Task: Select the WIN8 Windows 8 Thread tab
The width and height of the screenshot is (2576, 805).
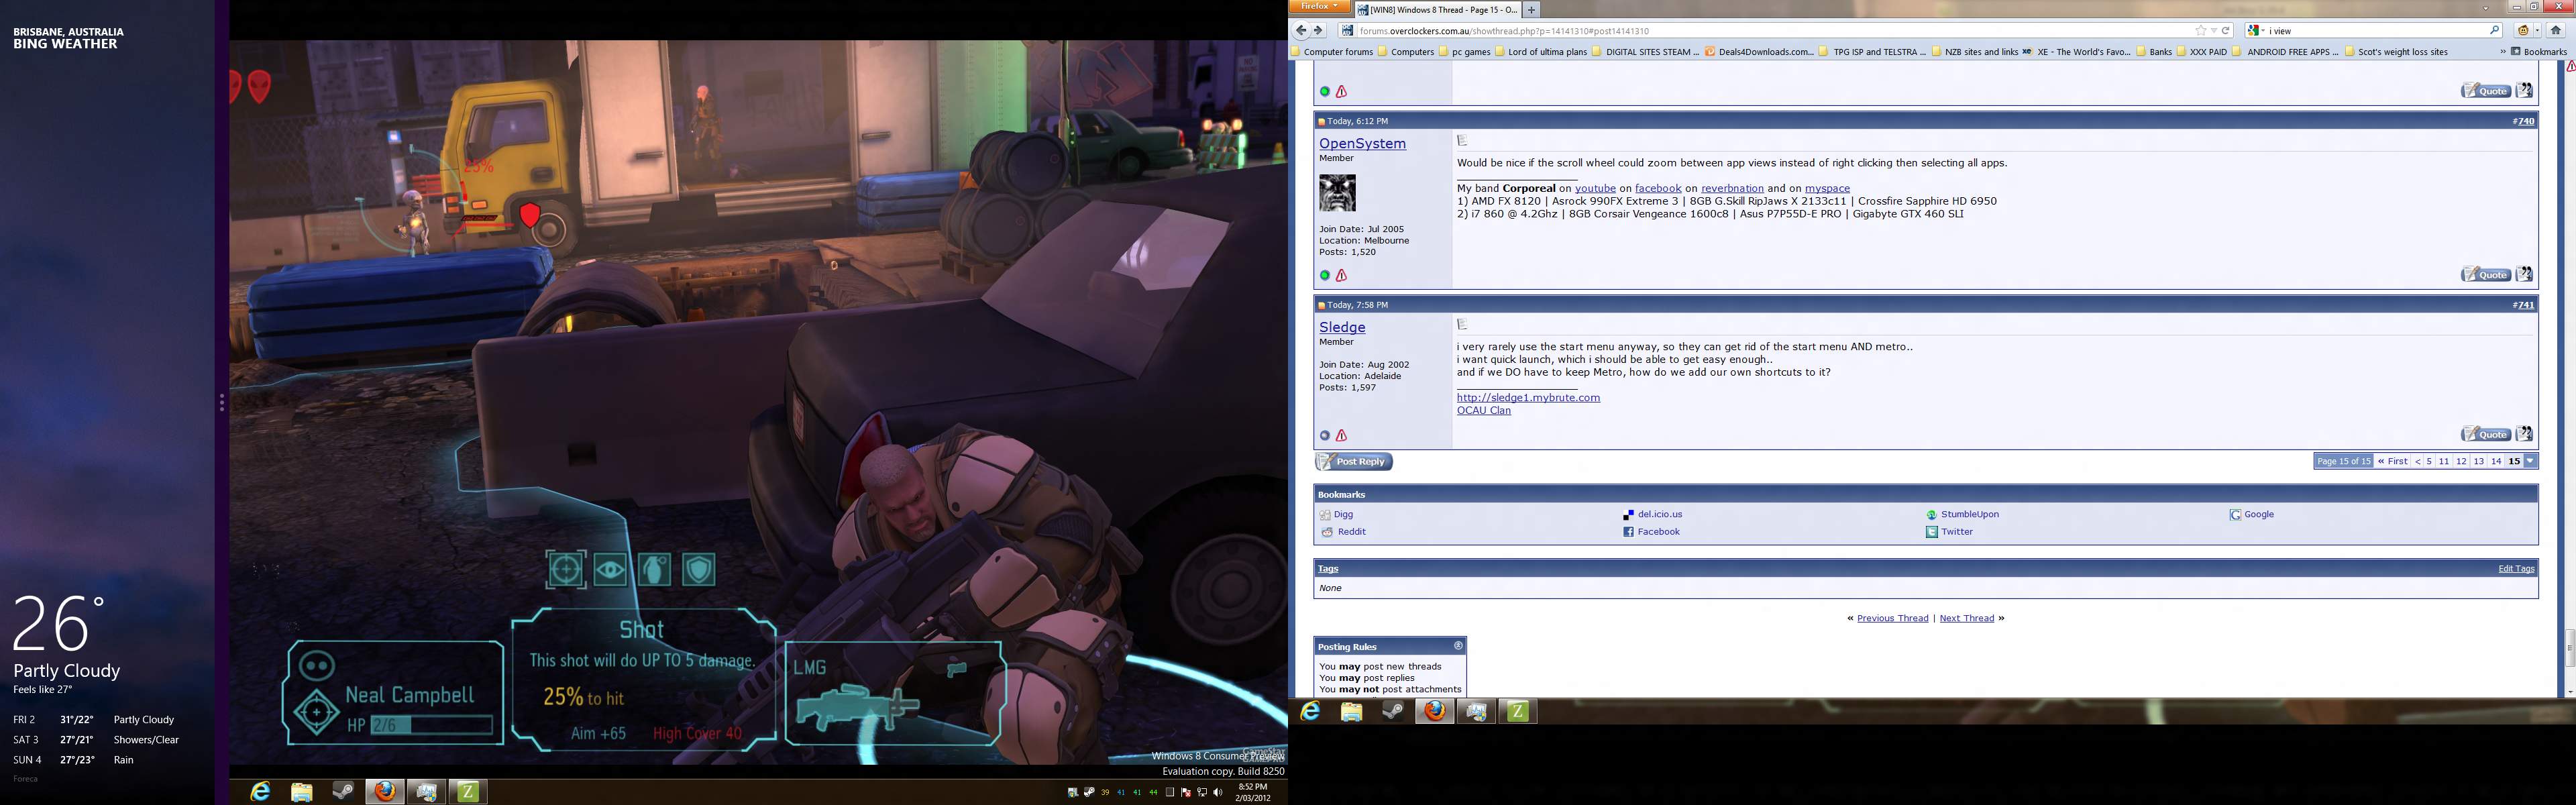Action: pos(1438,9)
